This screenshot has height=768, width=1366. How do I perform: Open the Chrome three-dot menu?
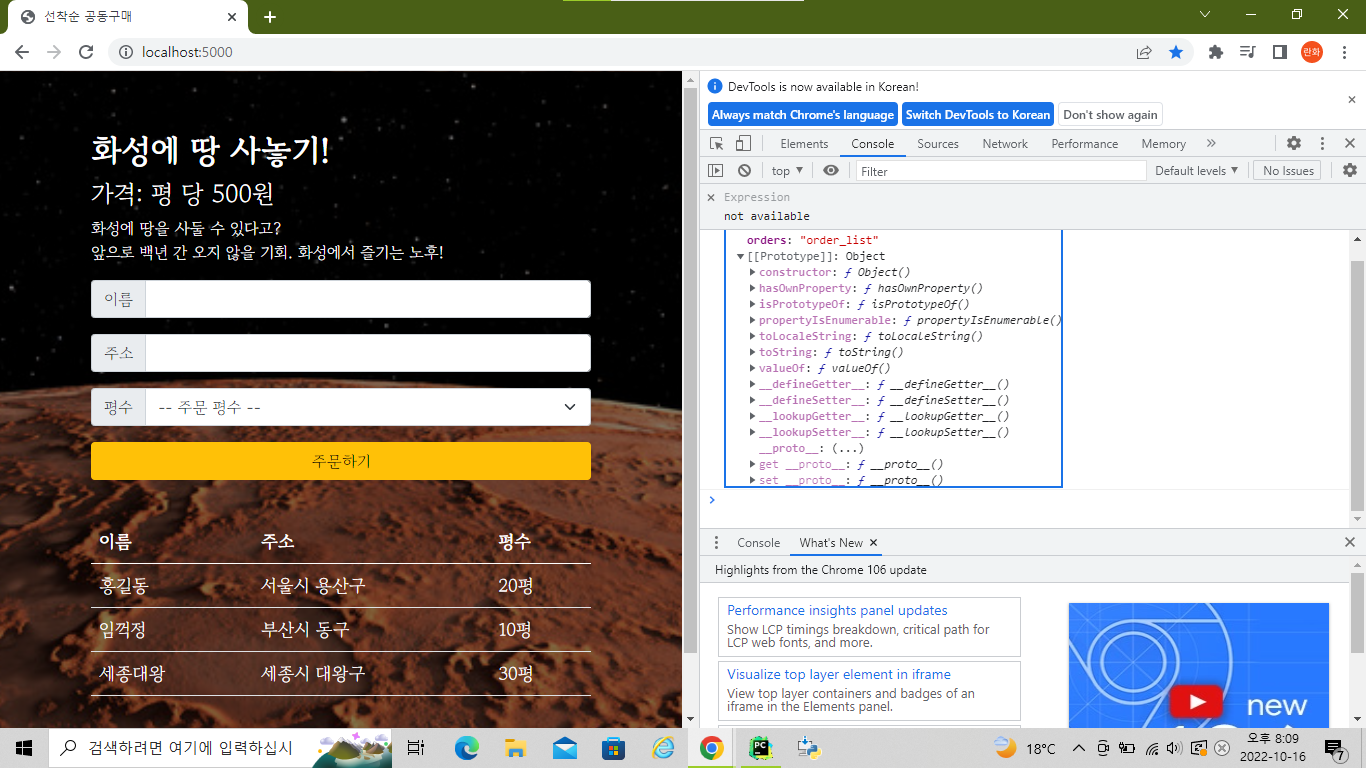coord(1344,52)
